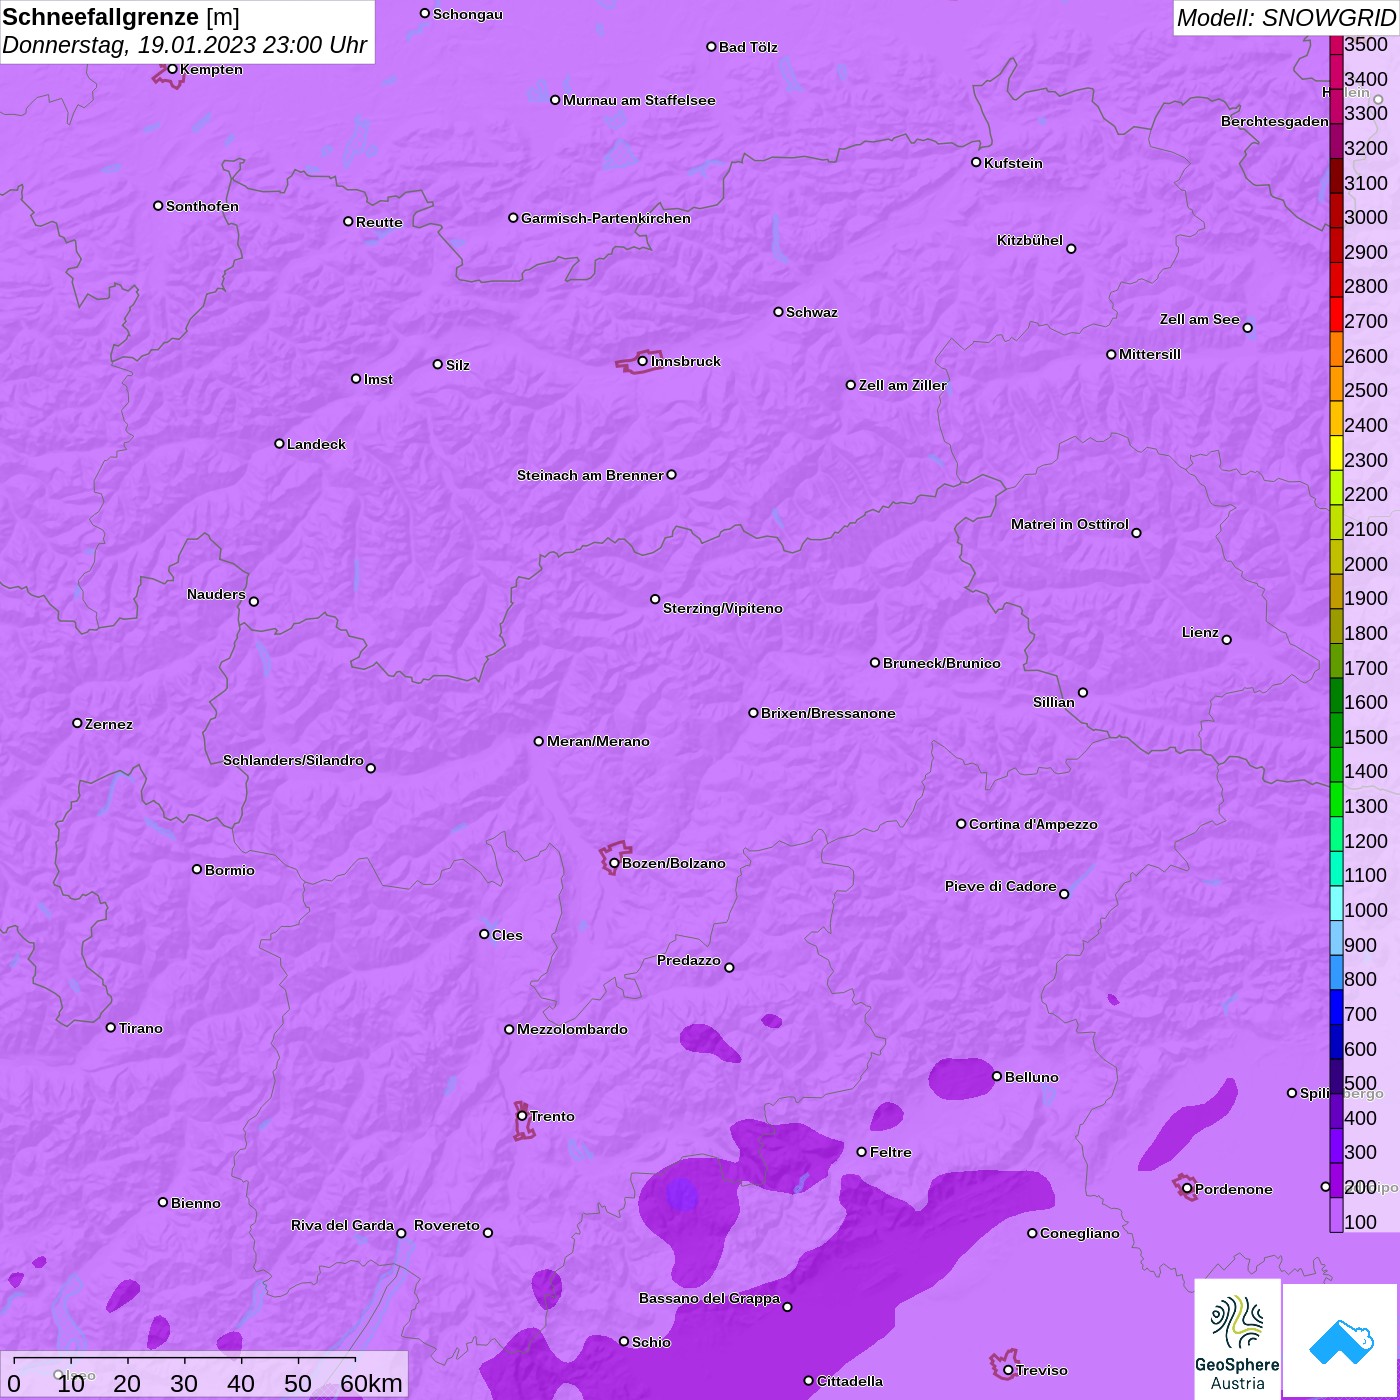Click the "Murnau am Staffelsee" label
Viewport: 1400px width, 1400px height.
pos(639,100)
